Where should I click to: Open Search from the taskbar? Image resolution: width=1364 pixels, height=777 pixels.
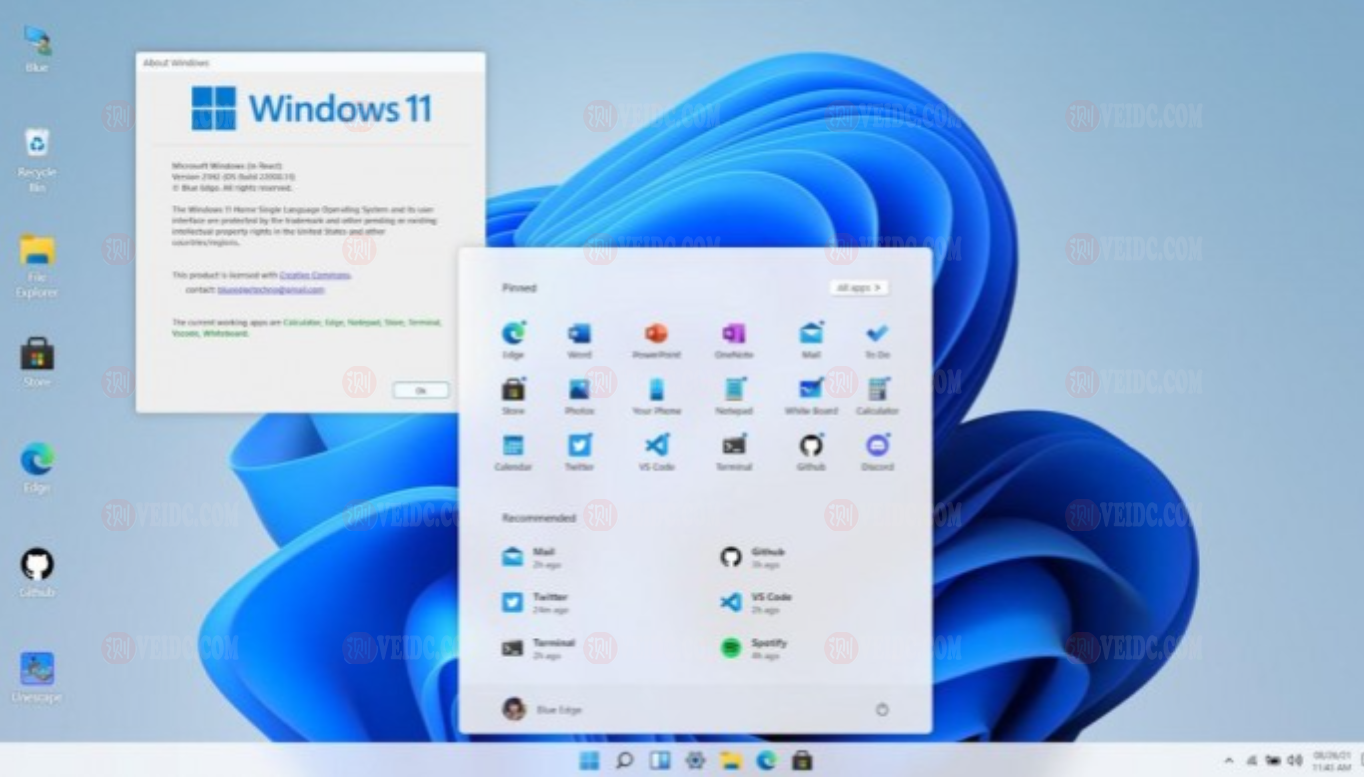pos(625,761)
